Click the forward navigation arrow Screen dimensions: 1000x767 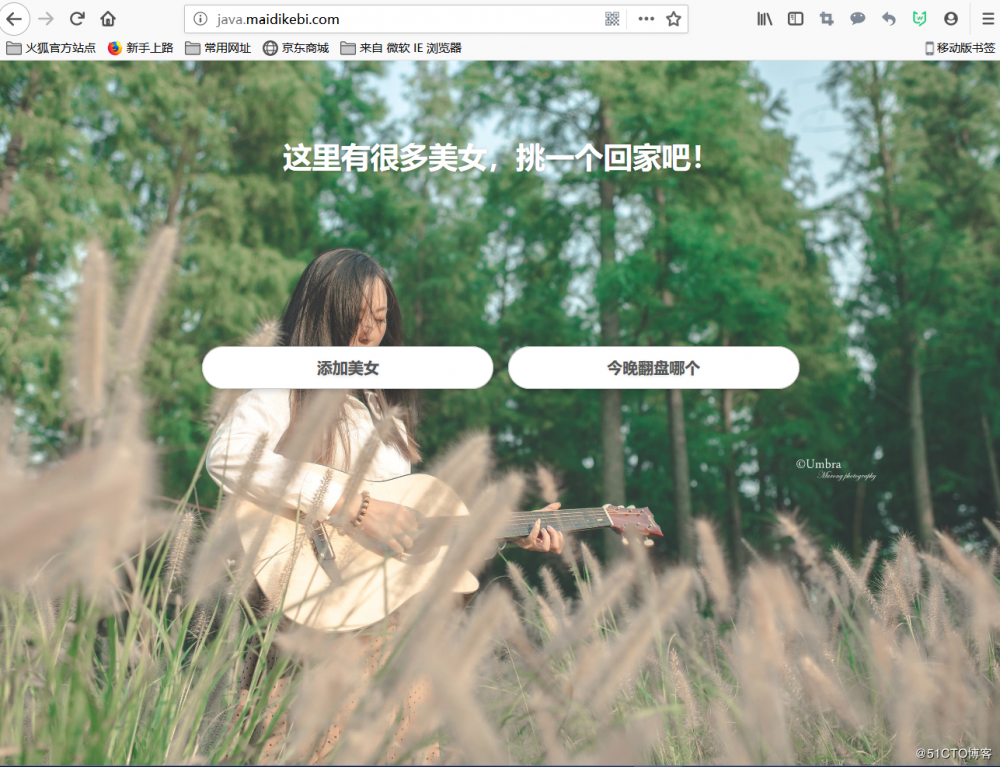pyautogui.click(x=46, y=19)
